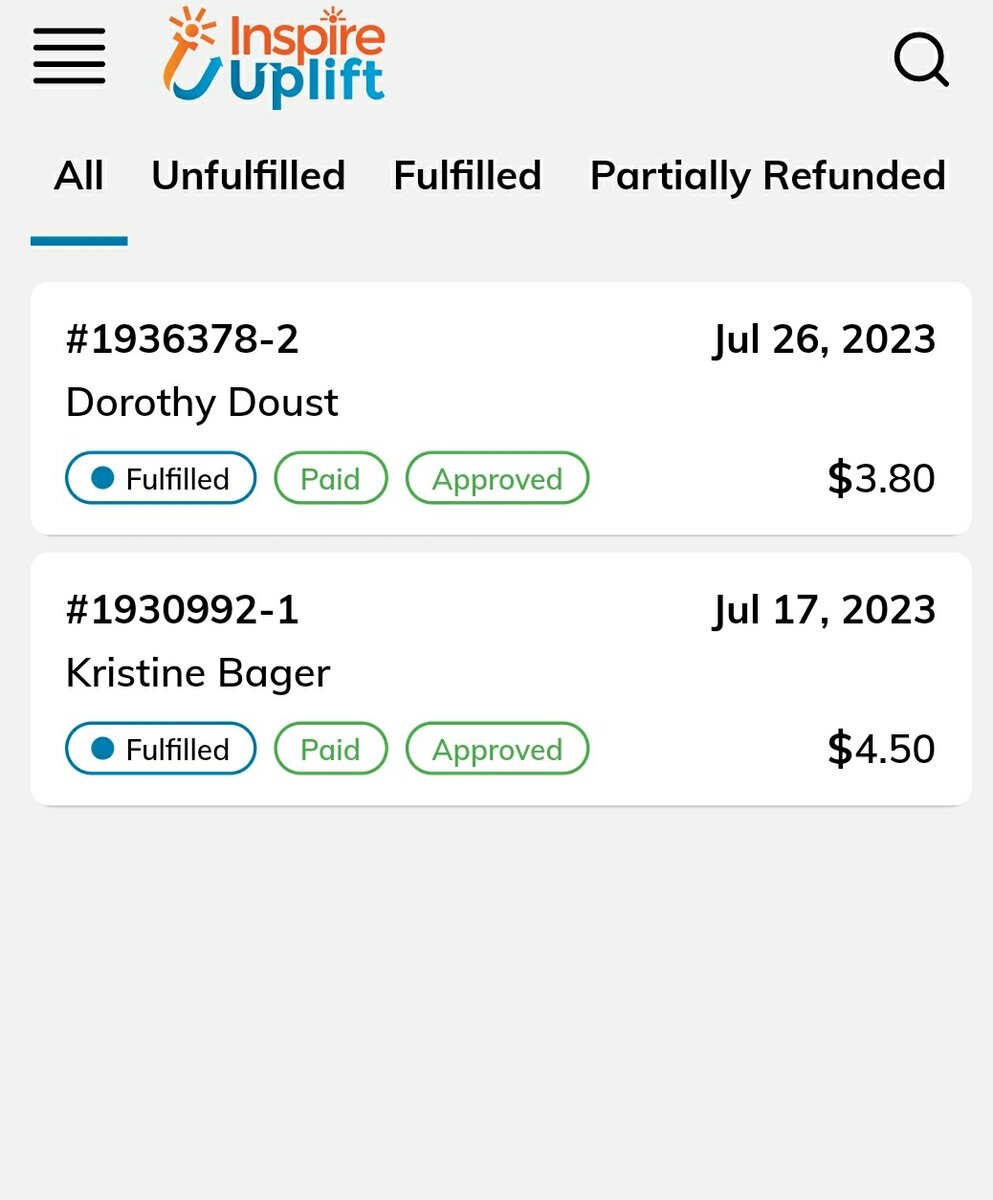Click Approved badge on Dorothy Doust order
Viewport: 993px width, 1200px height.
coord(497,478)
